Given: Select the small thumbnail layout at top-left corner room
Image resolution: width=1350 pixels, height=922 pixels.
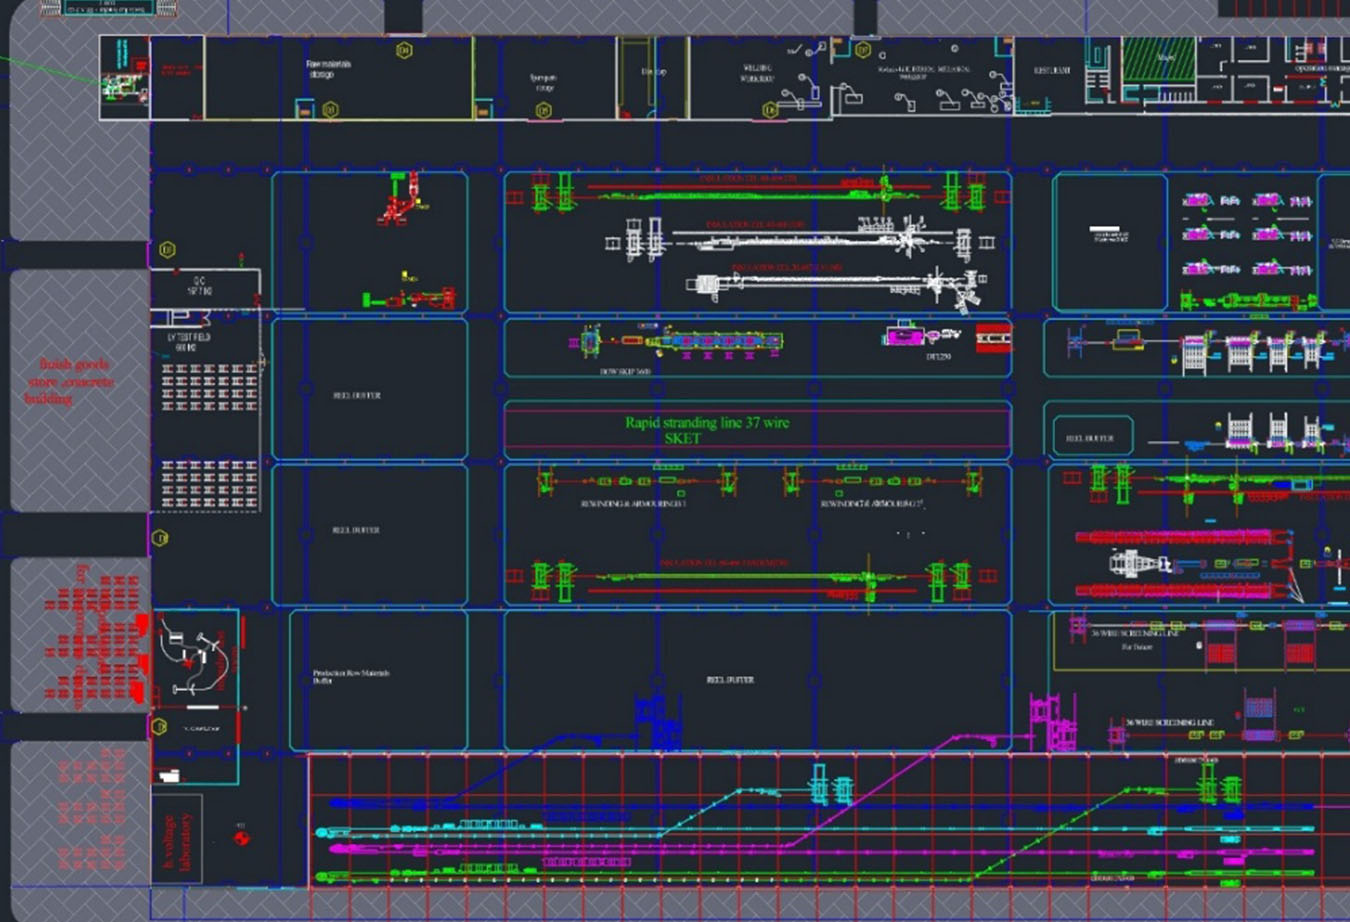Looking at the screenshot, I should click(x=125, y=79).
